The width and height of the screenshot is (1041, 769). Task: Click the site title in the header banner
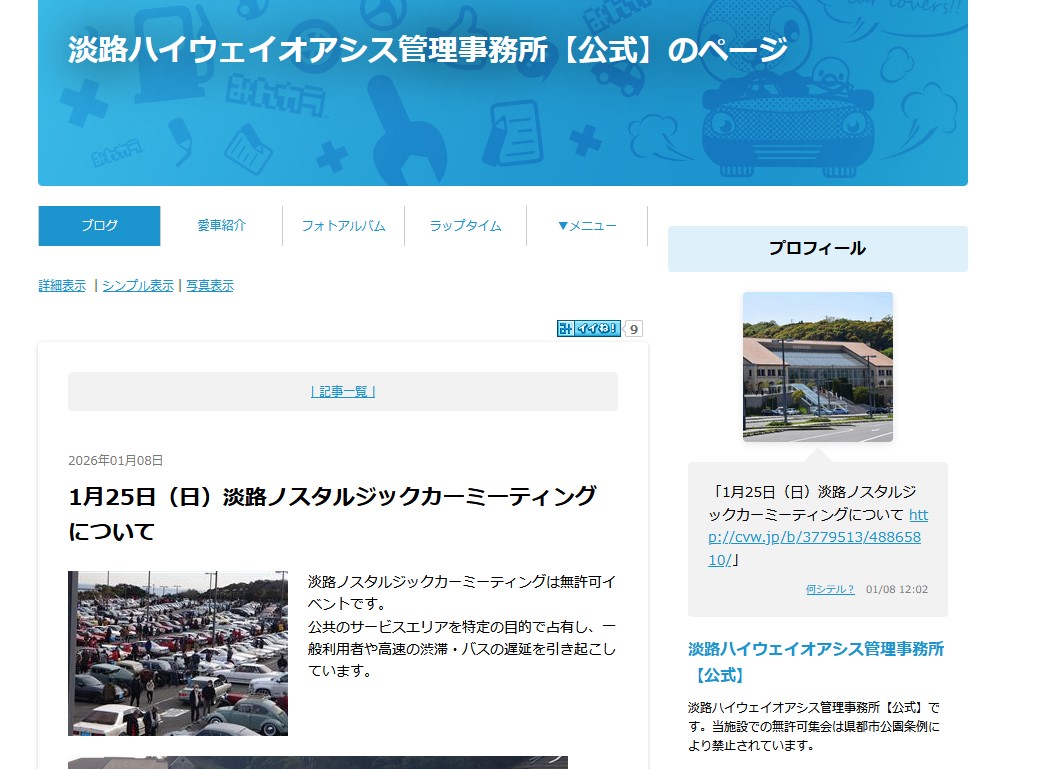(x=428, y=50)
